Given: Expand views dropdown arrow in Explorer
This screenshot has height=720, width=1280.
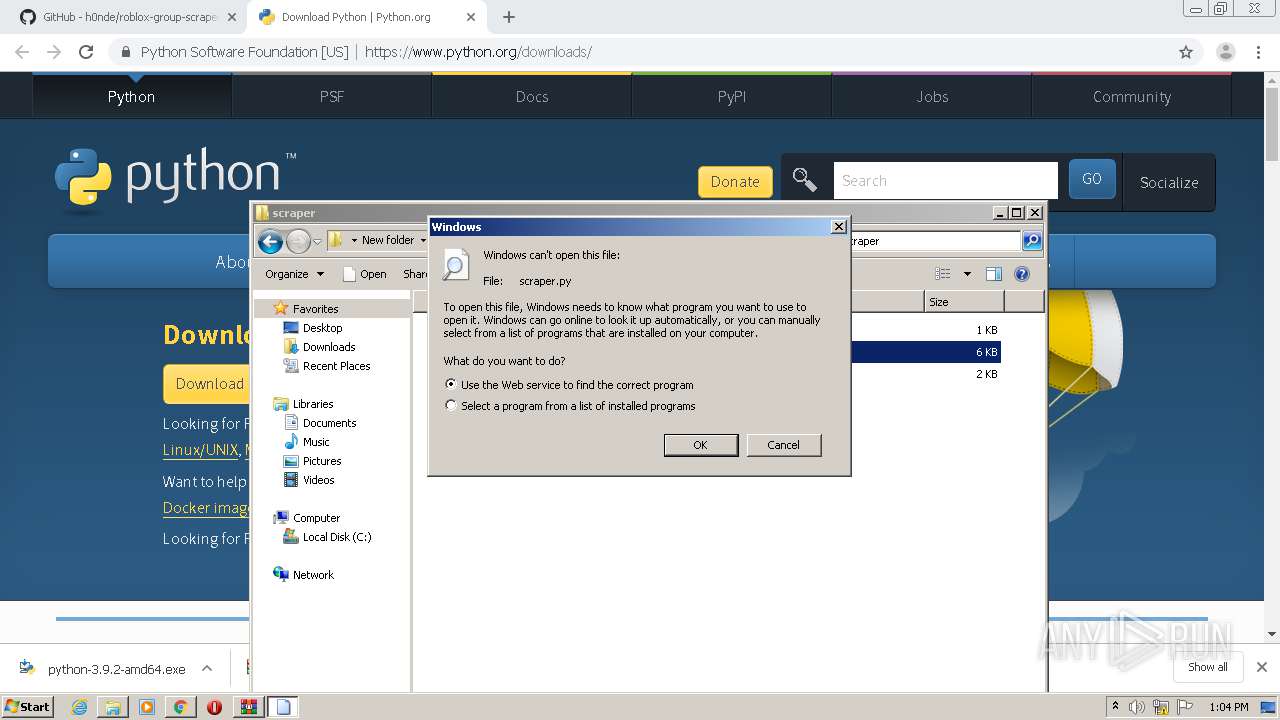Looking at the screenshot, I should [x=967, y=274].
